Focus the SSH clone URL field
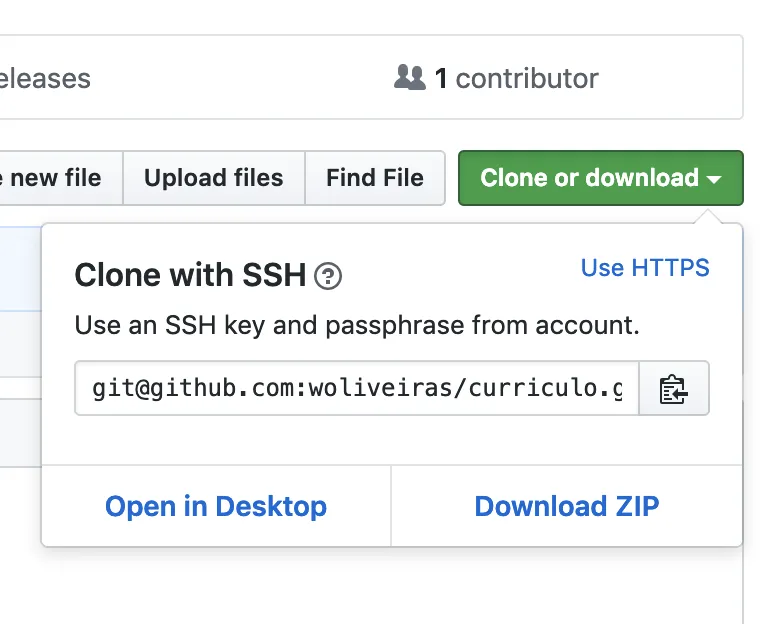The width and height of the screenshot is (782, 624). (357, 388)
